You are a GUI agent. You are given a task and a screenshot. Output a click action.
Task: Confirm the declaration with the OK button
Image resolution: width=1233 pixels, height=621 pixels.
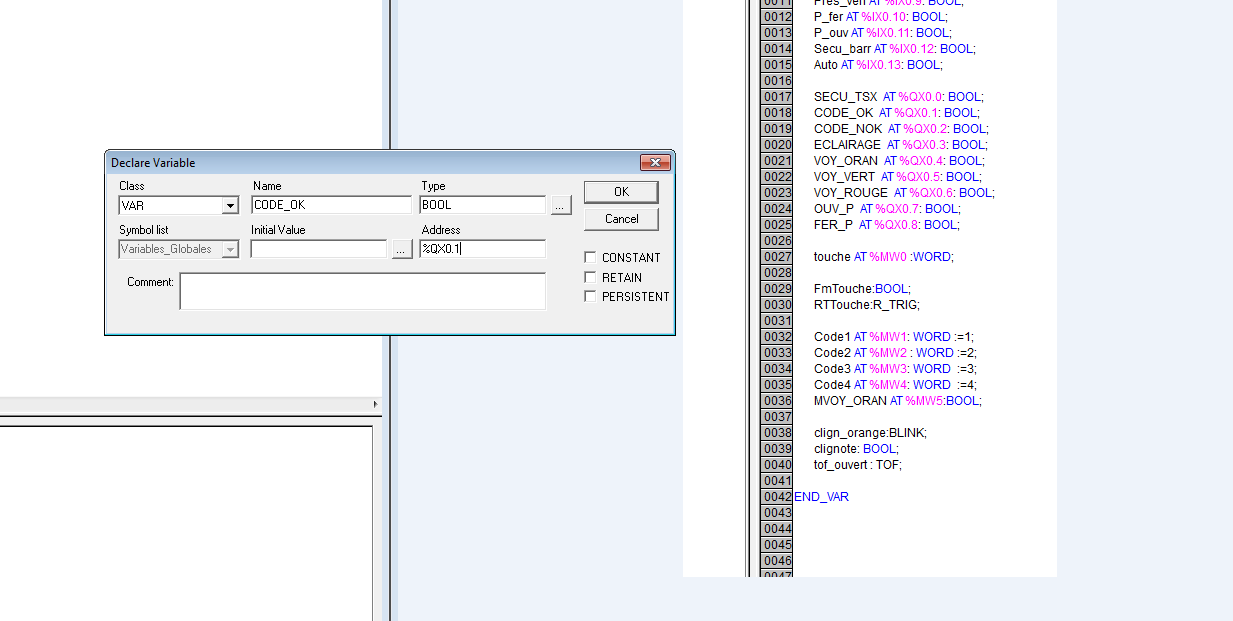(x=621, y=191)
